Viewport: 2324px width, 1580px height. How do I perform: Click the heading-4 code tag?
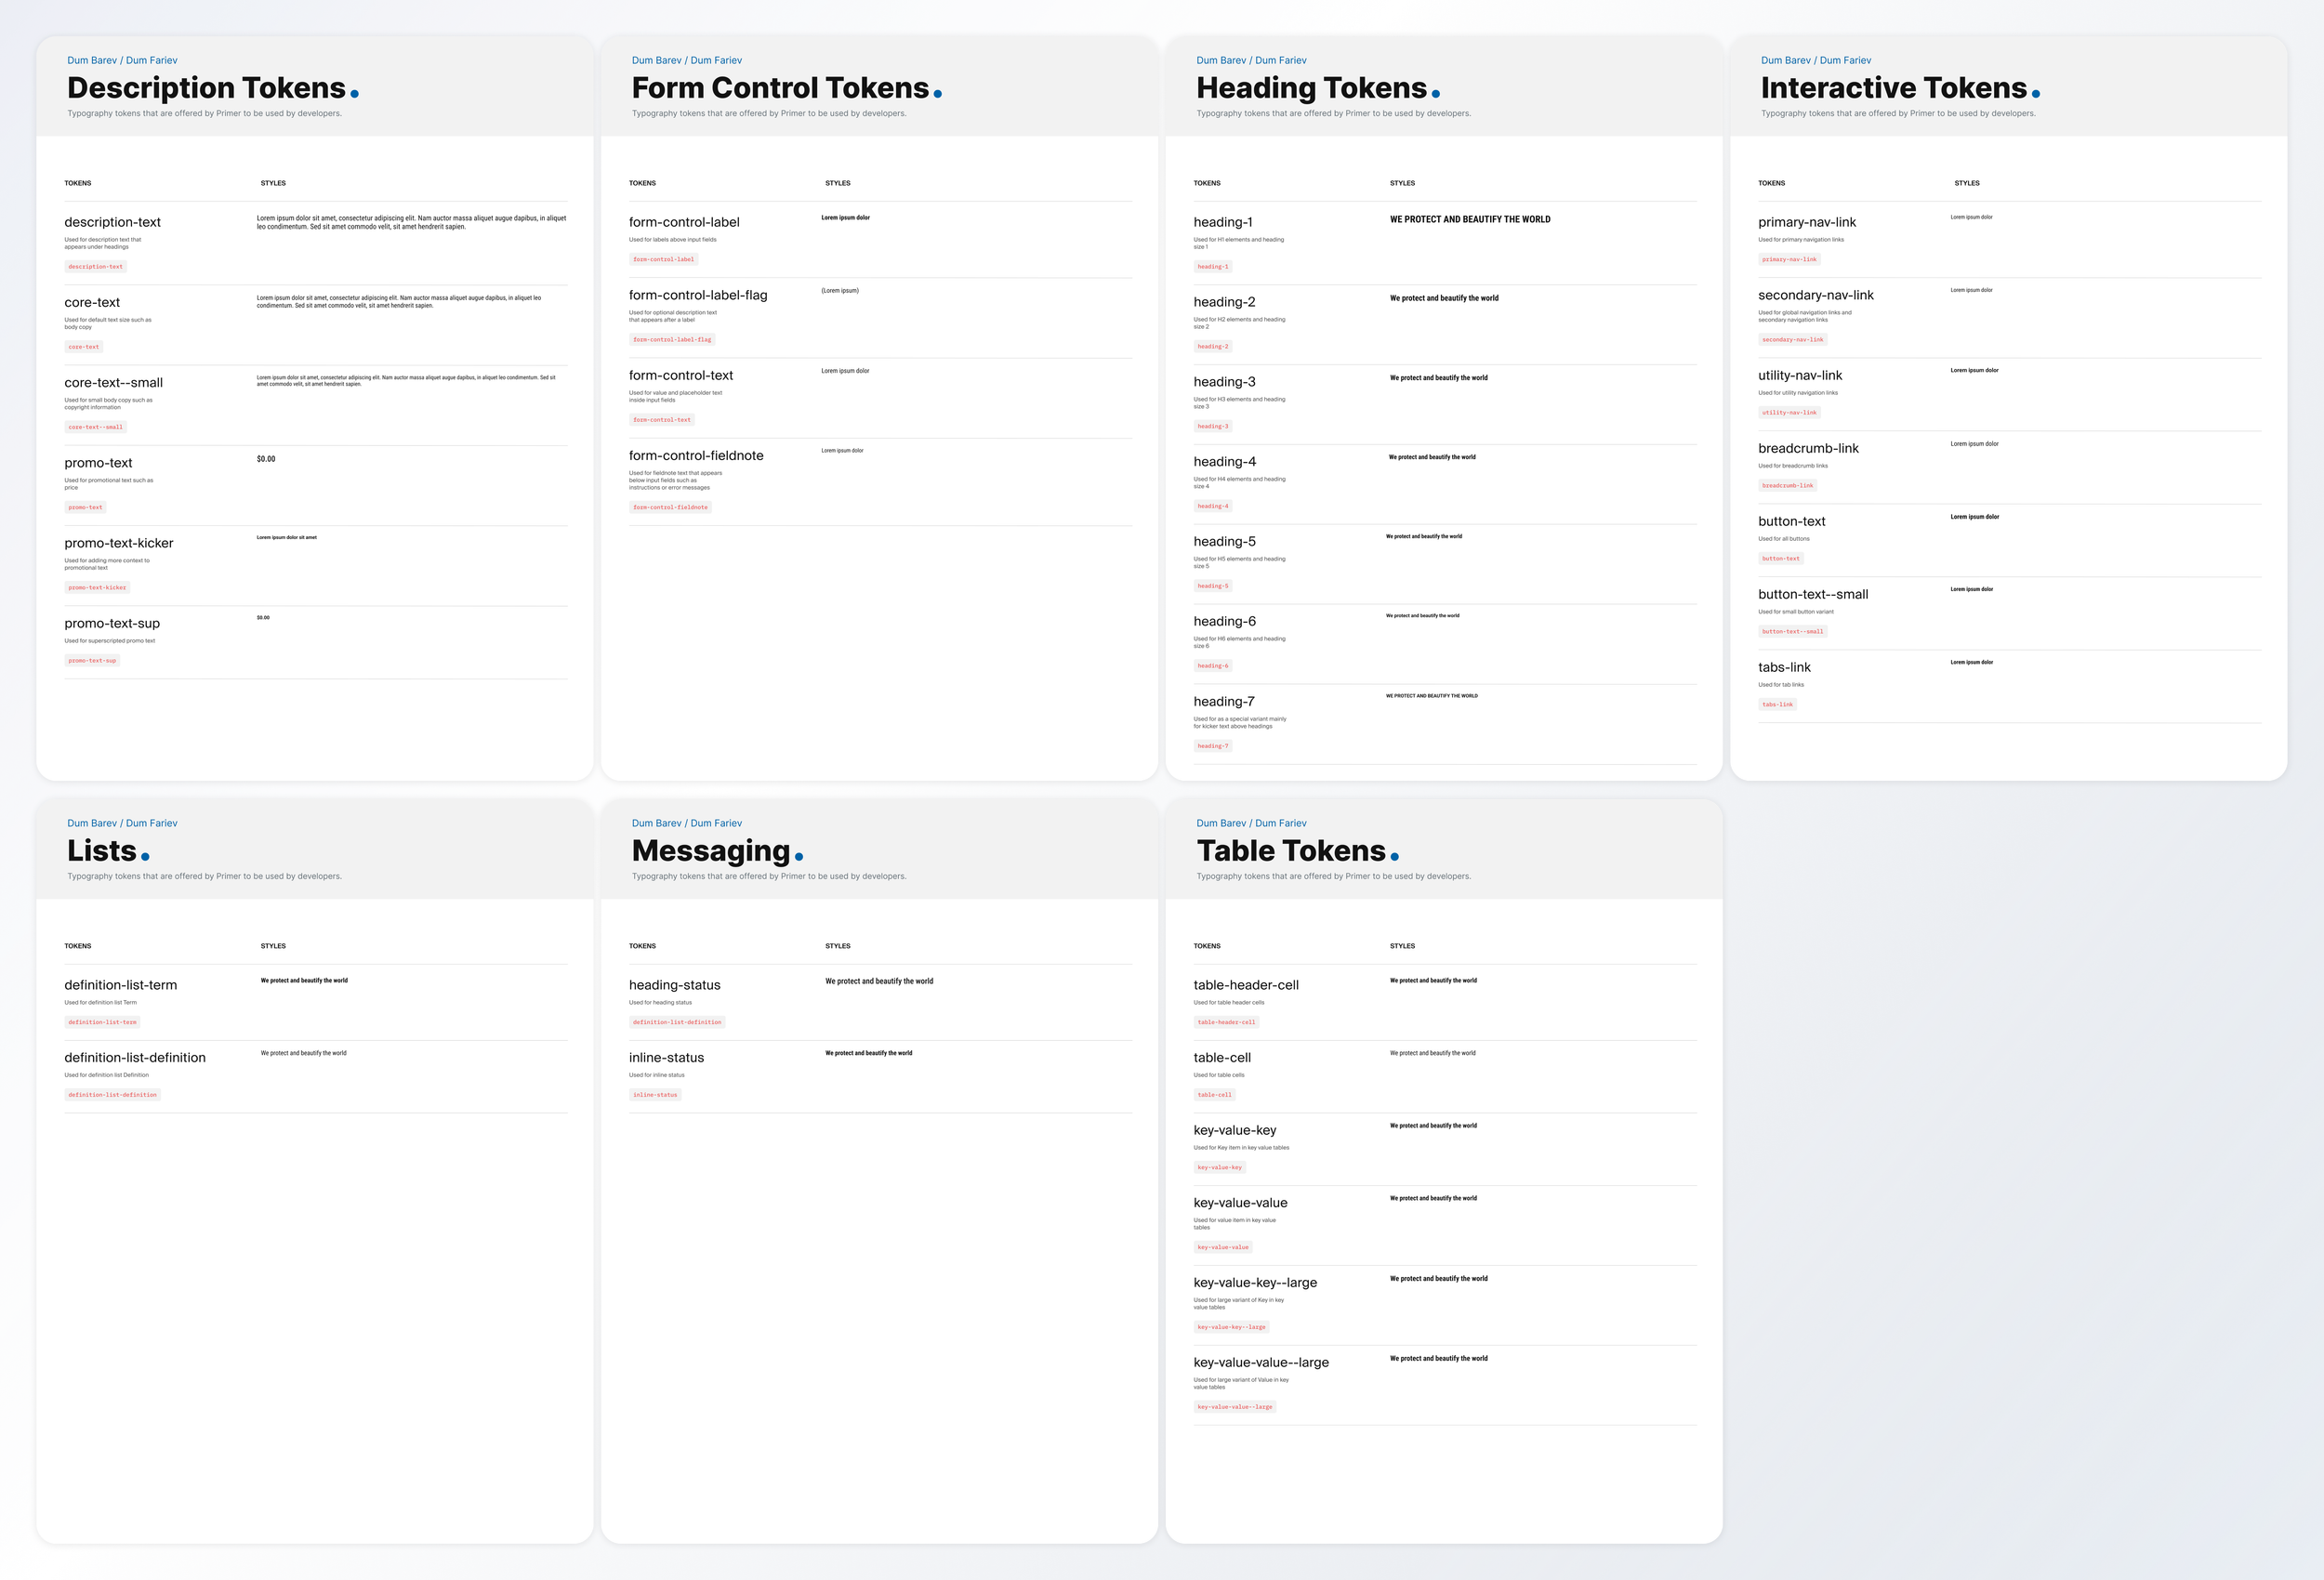click(x=1212, y=506)
